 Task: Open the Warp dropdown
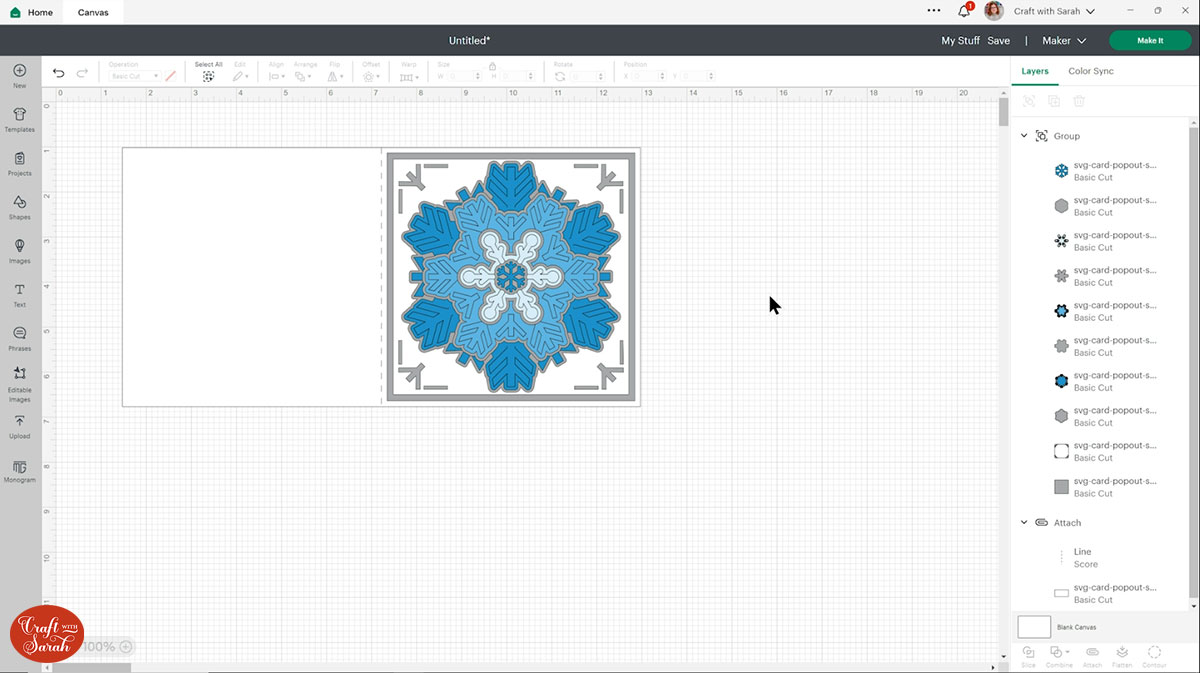pos(409,76)
